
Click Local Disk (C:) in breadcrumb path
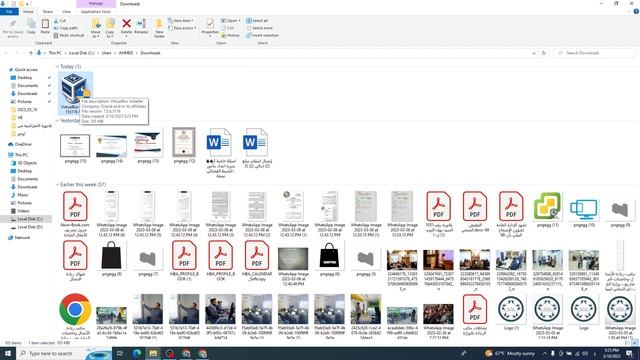click(x=81, y=53)
